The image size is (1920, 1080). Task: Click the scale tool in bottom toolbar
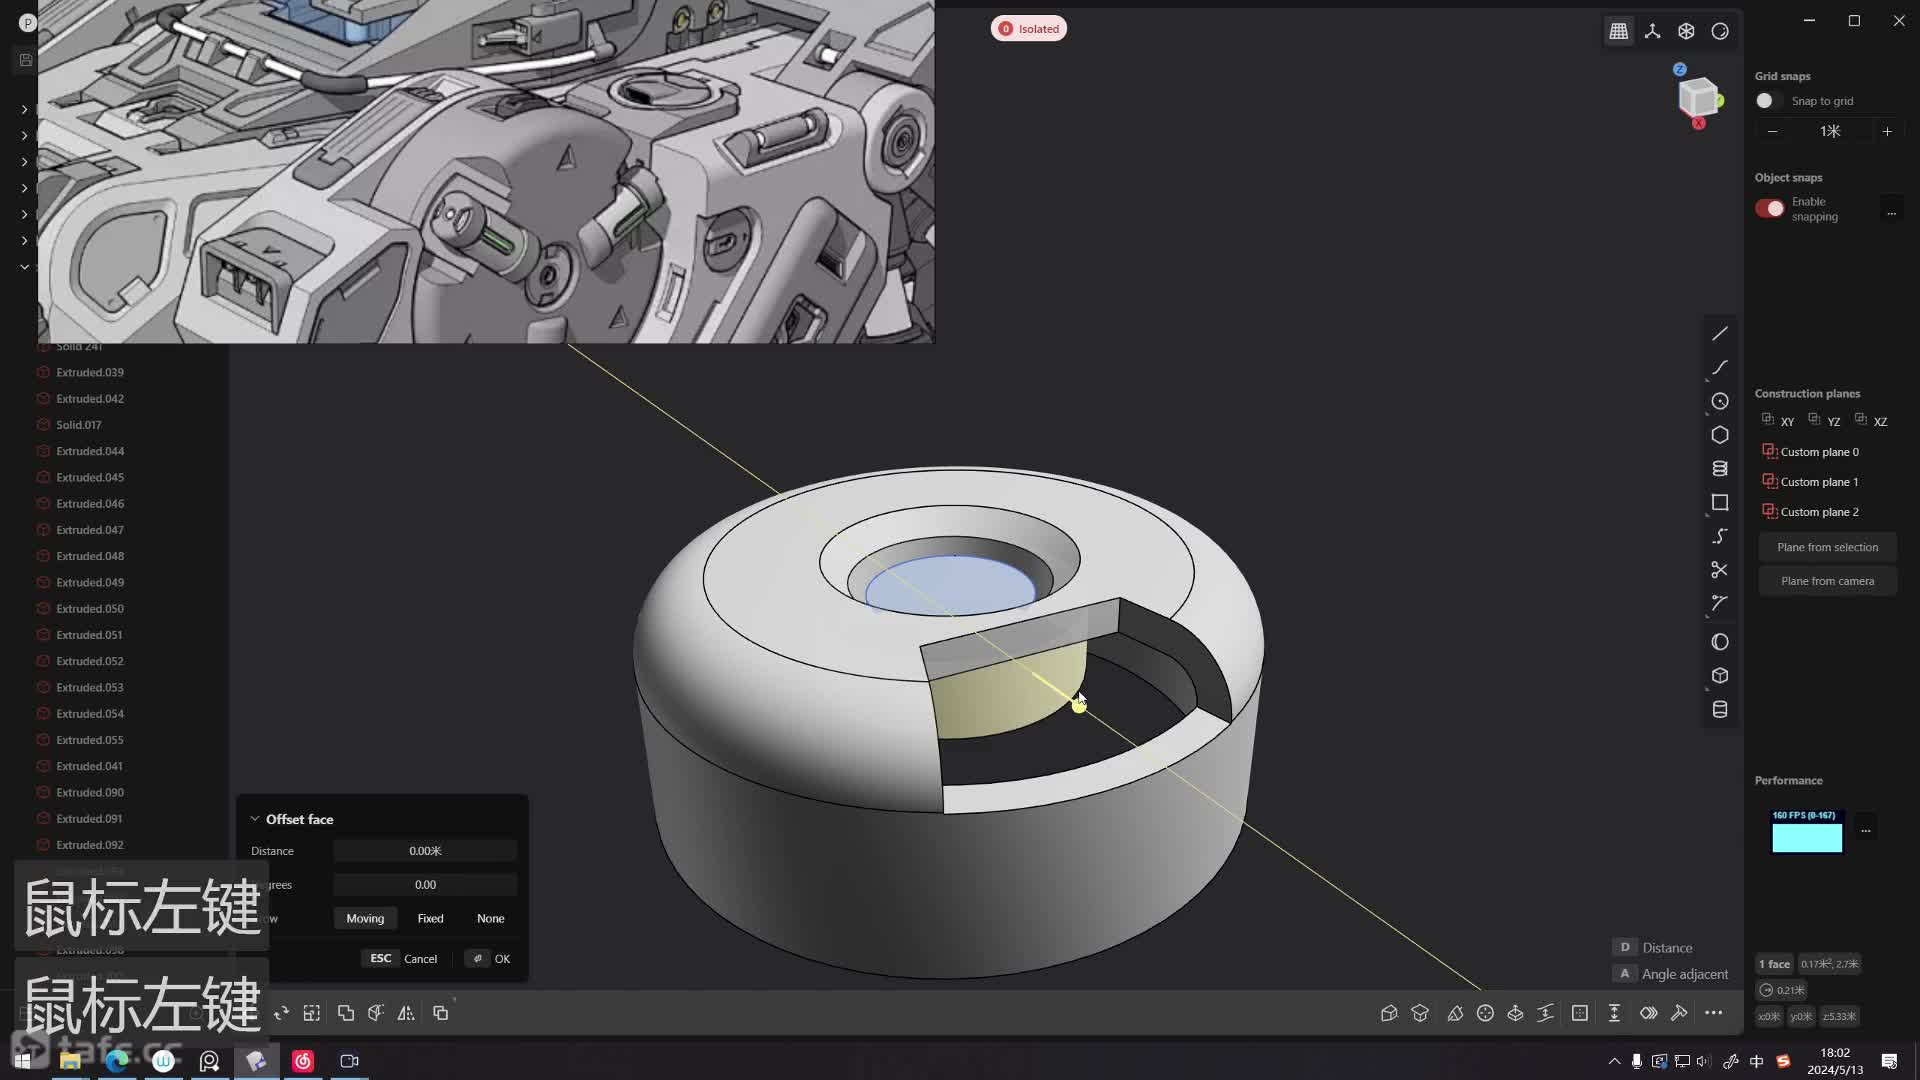coord(312,1013)
